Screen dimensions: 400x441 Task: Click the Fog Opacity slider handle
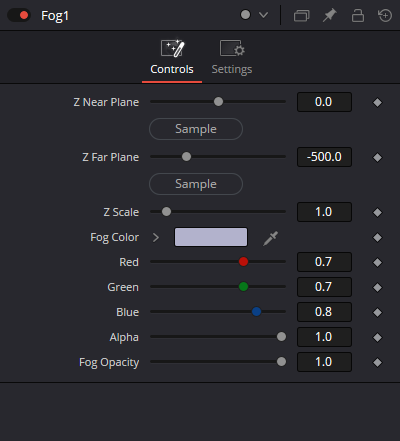point(281,362)
